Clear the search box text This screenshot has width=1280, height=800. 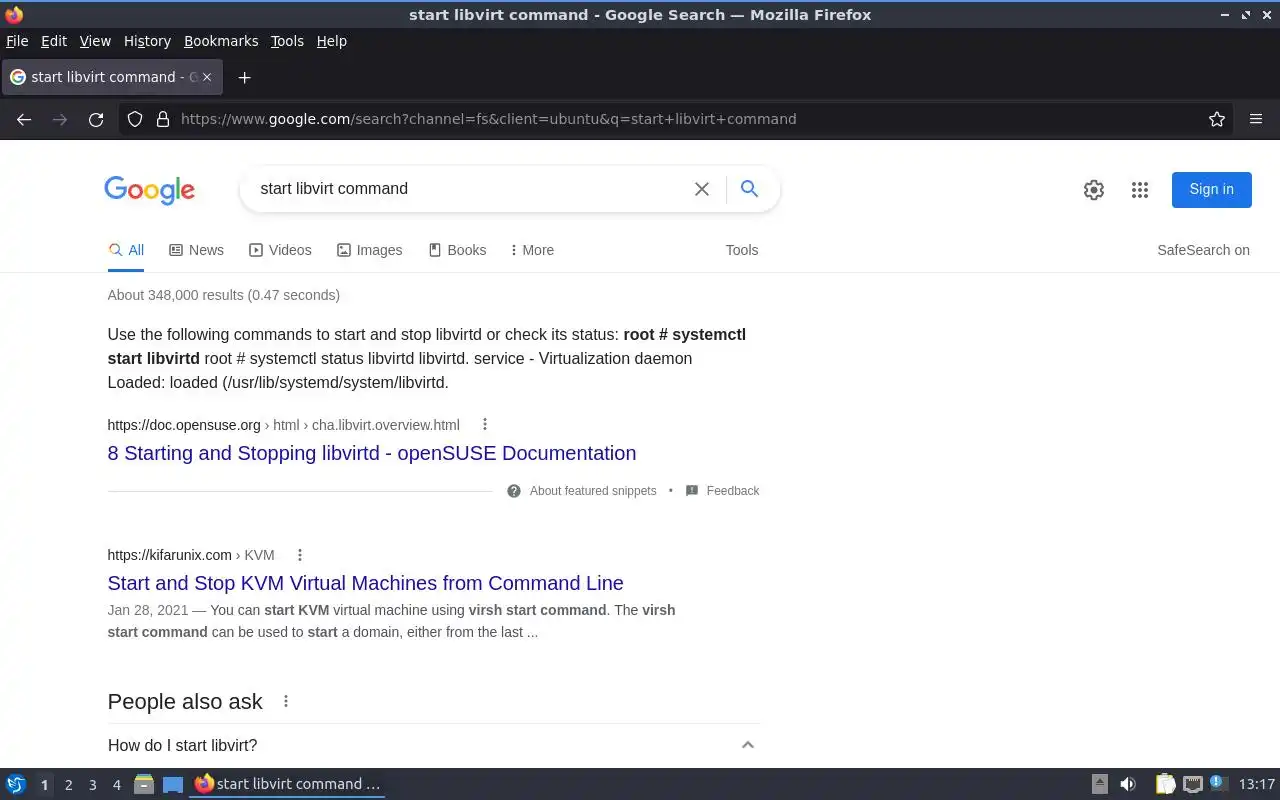[x=702, y=189]
